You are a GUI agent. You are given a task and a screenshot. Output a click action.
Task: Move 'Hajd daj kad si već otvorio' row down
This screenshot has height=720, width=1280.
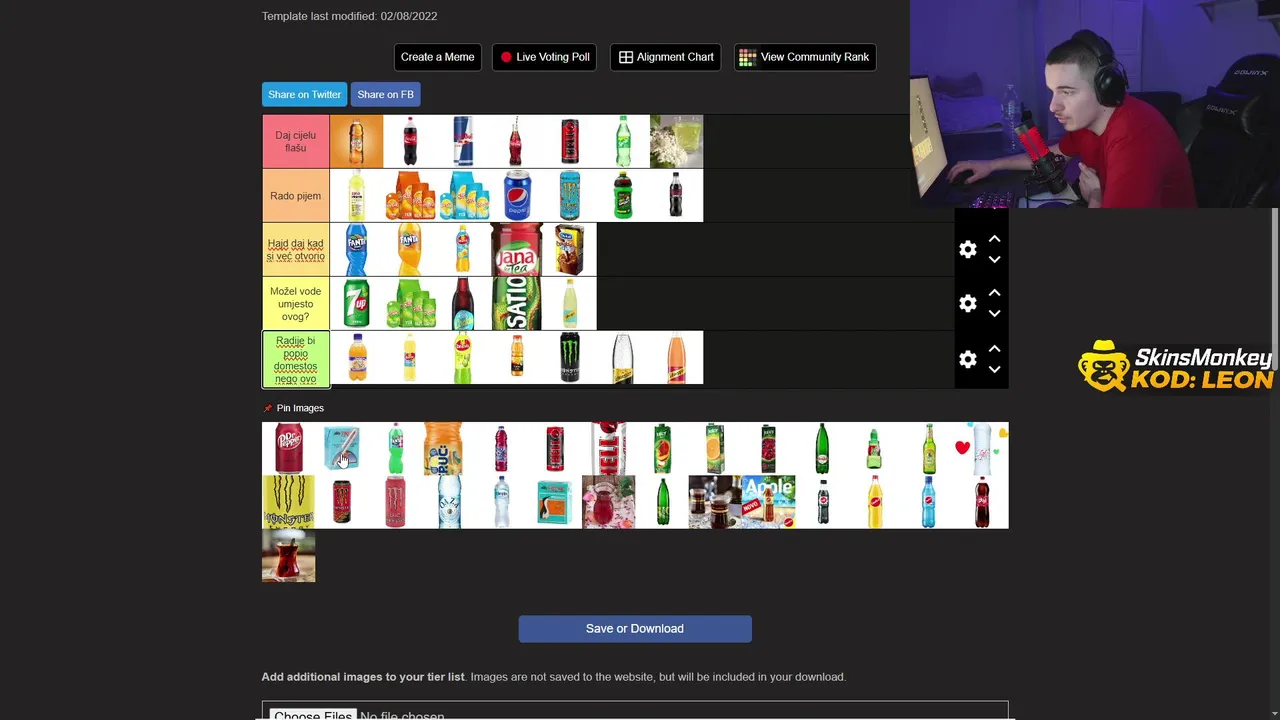point(994,260)
